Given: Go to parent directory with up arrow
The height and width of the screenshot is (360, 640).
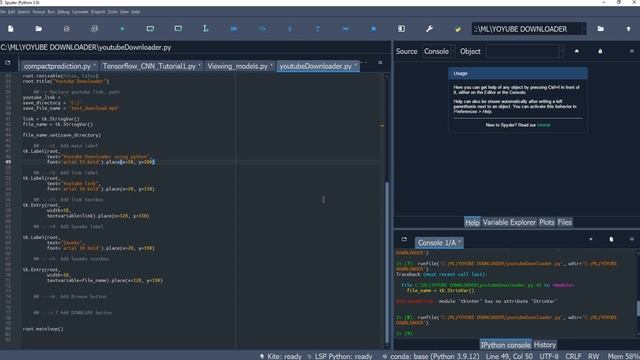Looking at the screenshot, I should [628, 29].
